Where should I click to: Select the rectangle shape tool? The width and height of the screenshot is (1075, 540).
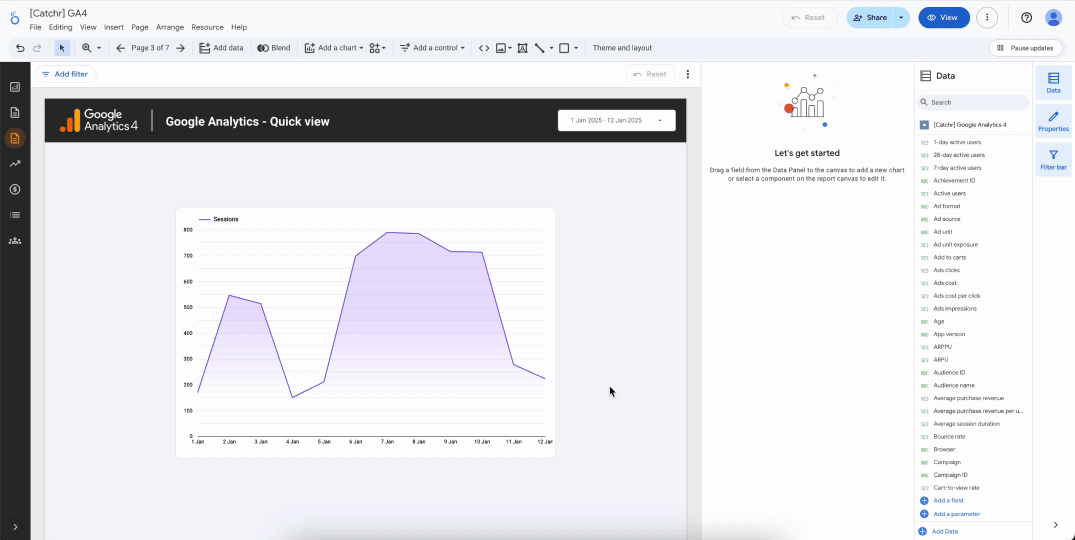pyautogui.click(x=564, y=48)
